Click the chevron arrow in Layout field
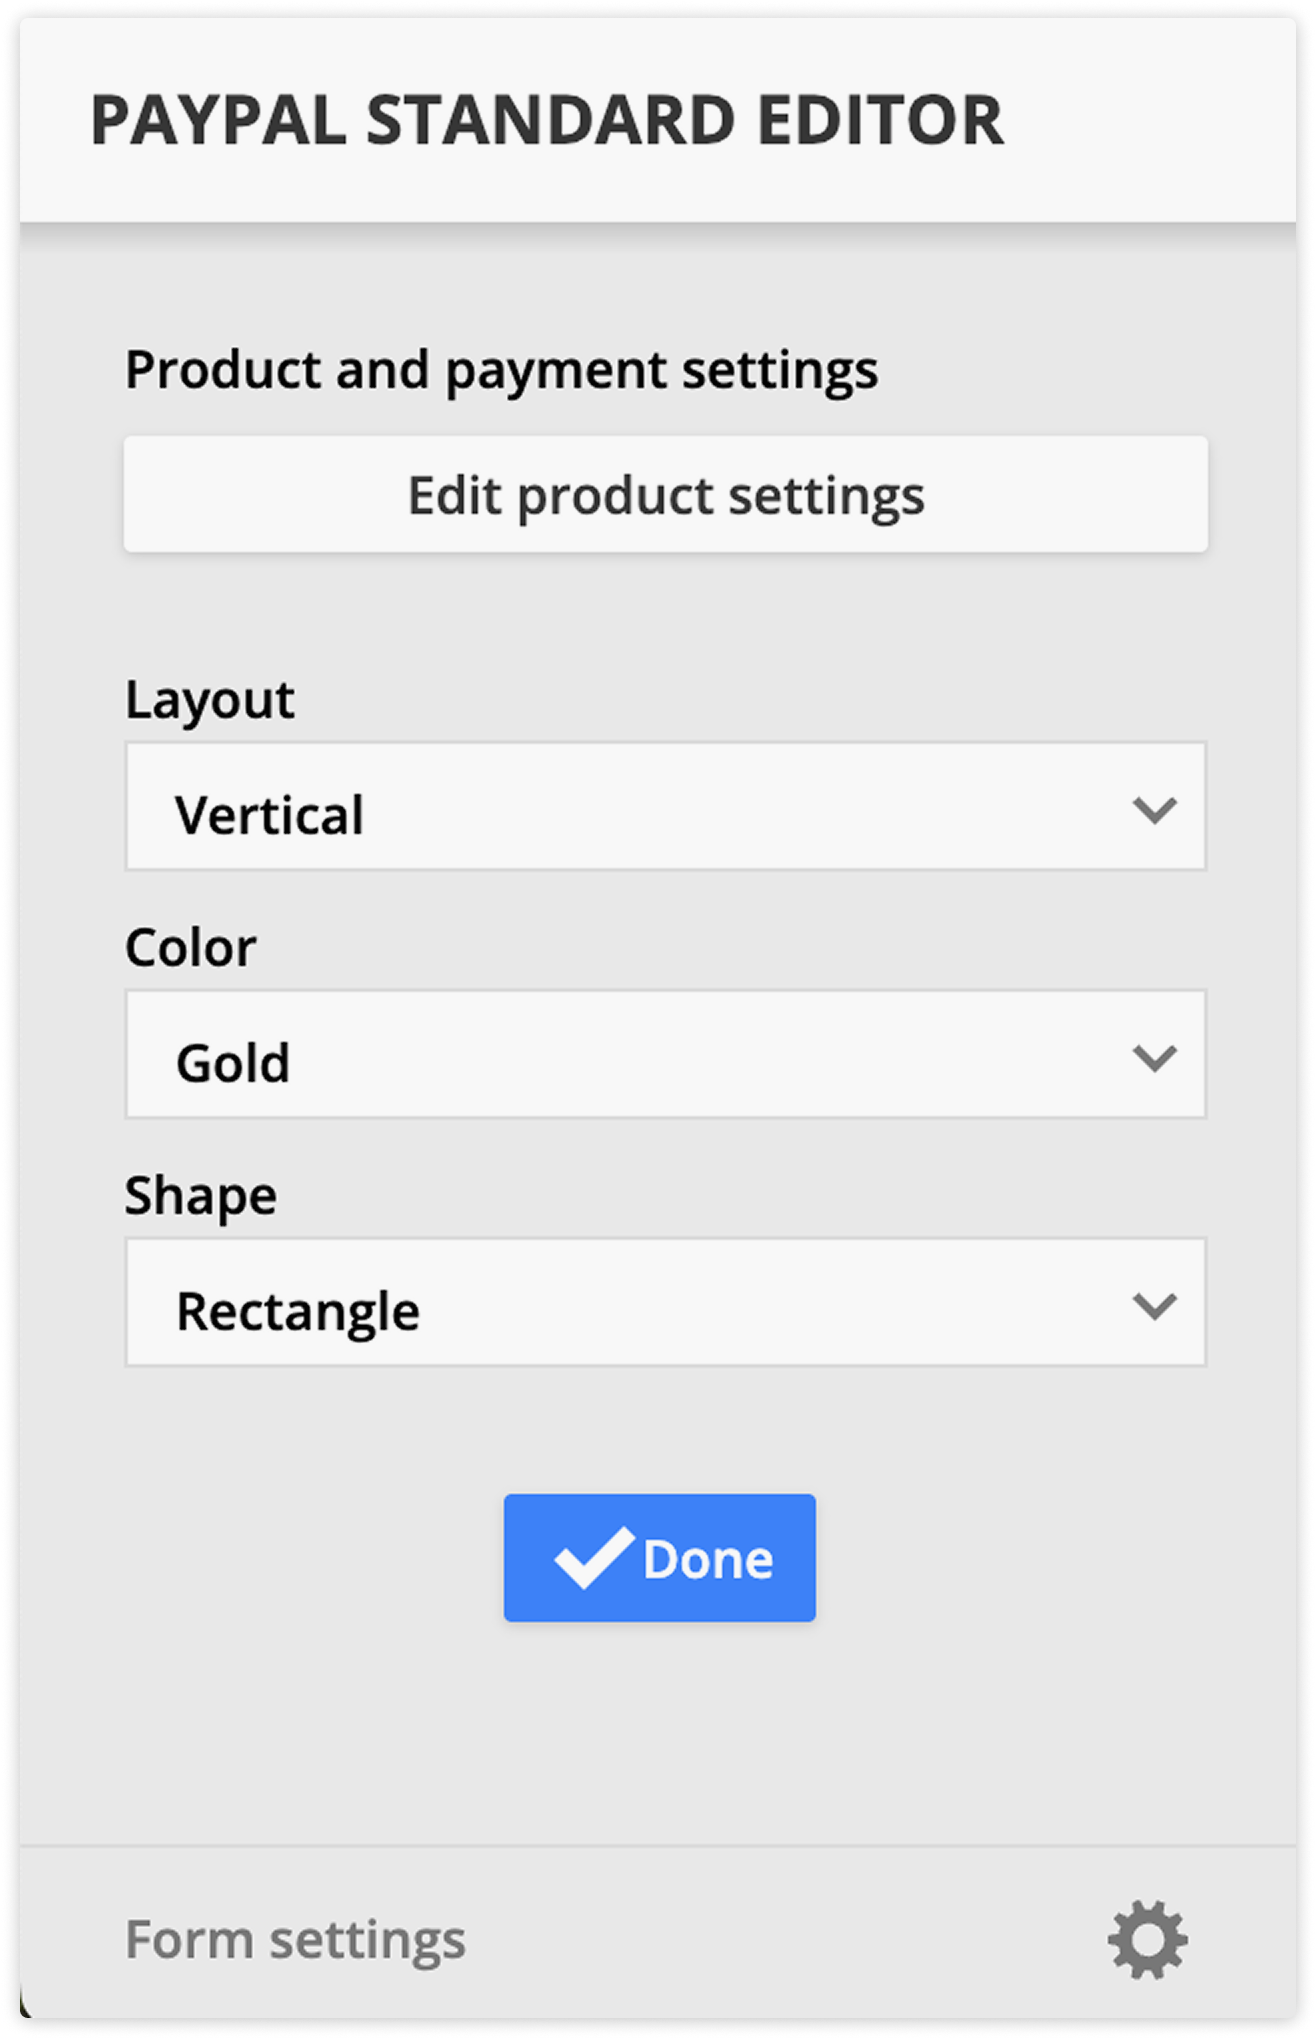The width and height of the screenshot is (1316, 2040). tap(1155, 810)
